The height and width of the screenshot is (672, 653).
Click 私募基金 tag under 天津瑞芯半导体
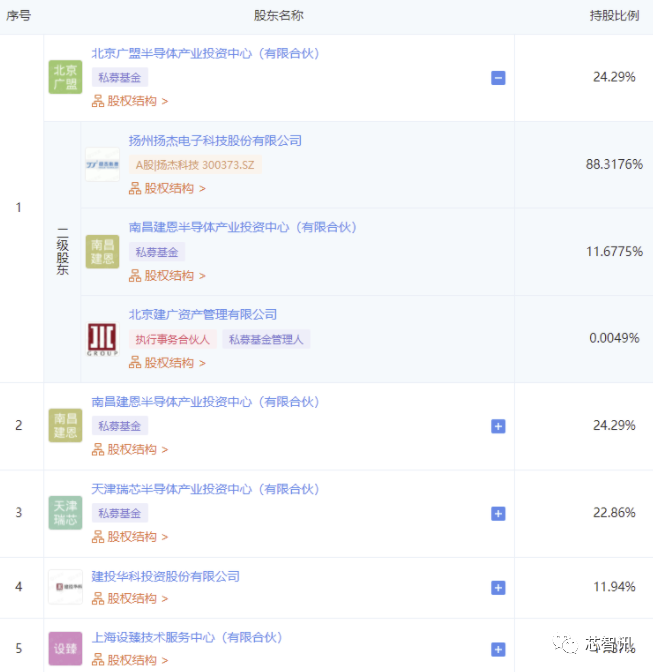(x=120, y=513)
